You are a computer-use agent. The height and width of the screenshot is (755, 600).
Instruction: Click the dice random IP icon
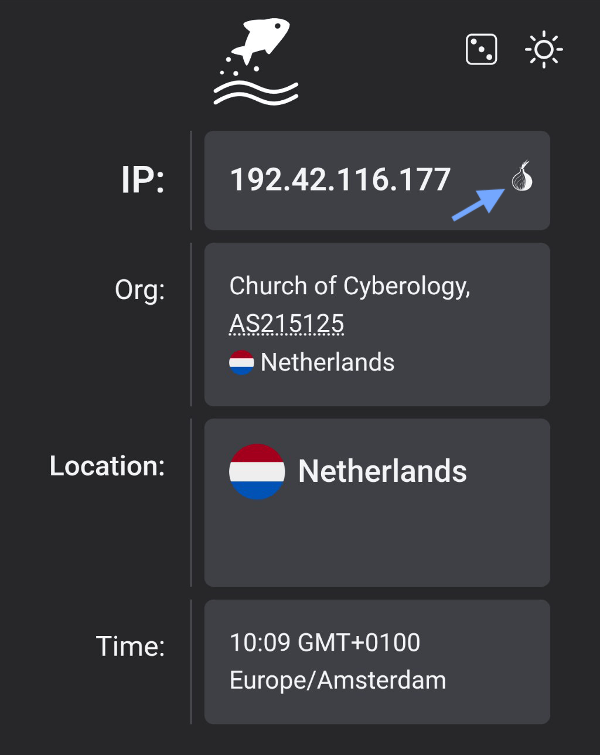(482, 49)
